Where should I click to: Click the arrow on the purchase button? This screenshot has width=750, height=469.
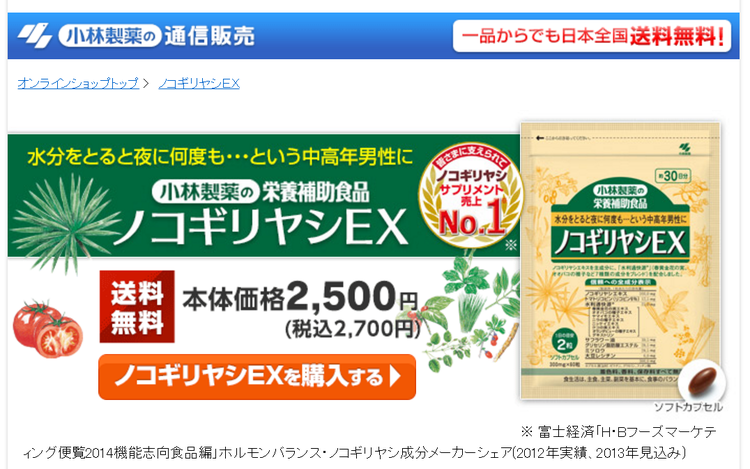(x=395, y=377)
